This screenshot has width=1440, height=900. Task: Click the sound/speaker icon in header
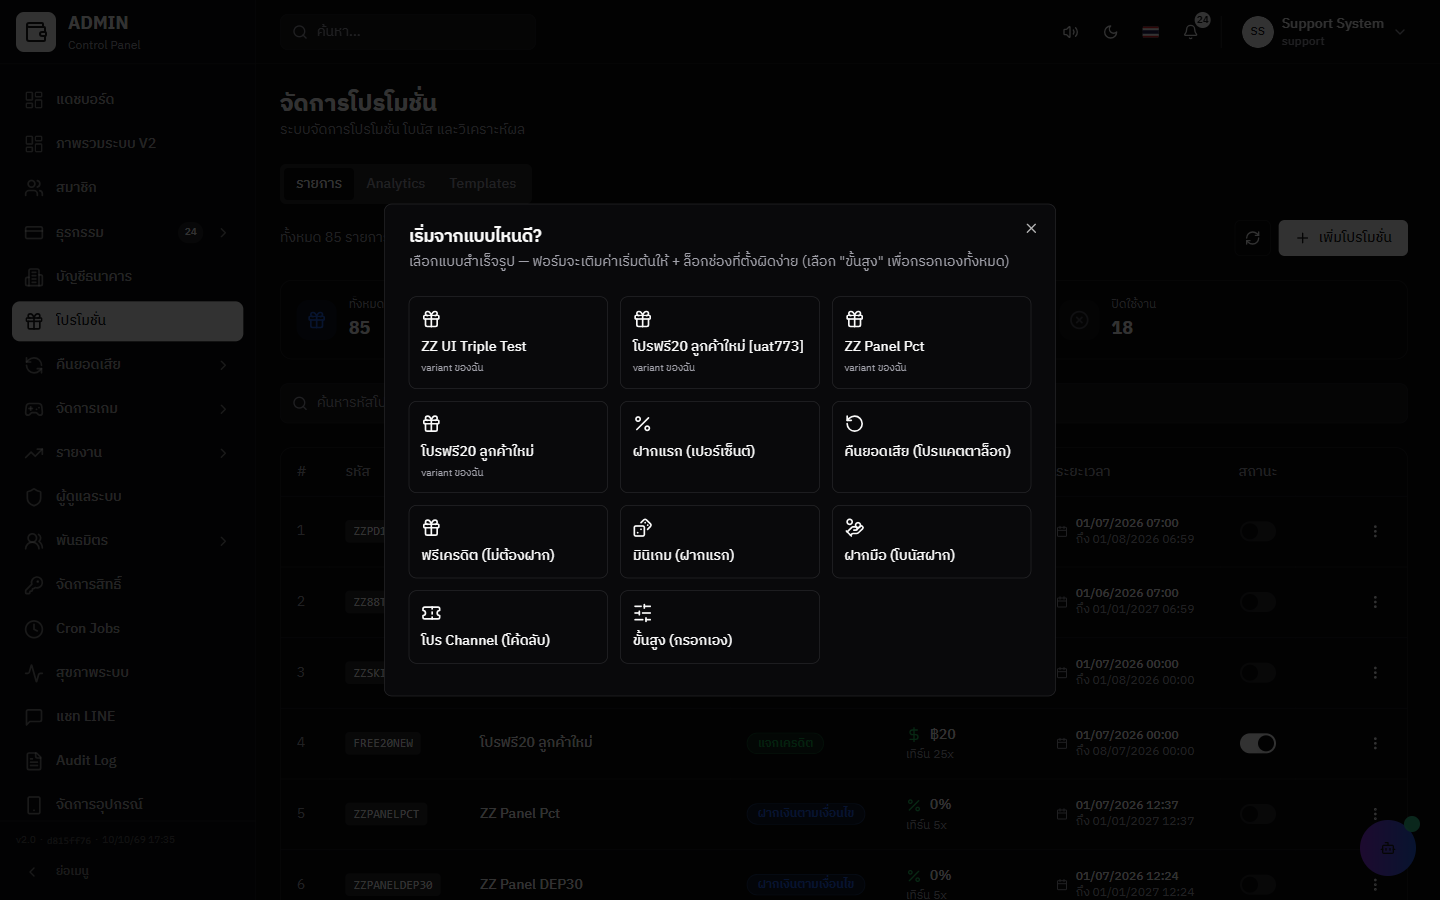point(1070,32)
